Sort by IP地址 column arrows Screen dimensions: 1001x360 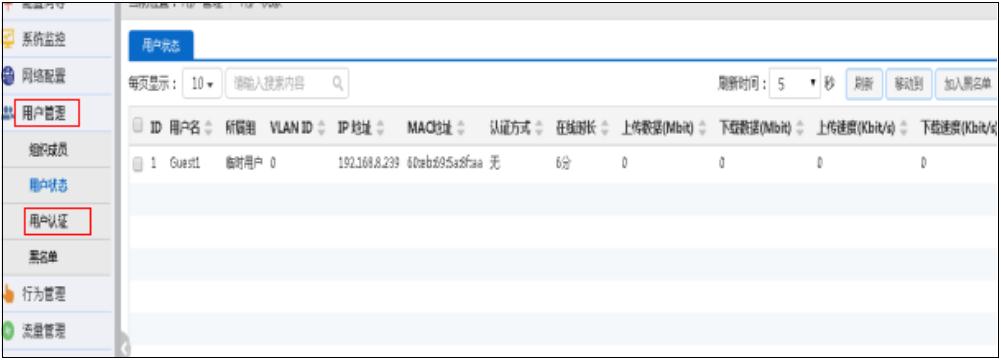[x=380, y=128]
